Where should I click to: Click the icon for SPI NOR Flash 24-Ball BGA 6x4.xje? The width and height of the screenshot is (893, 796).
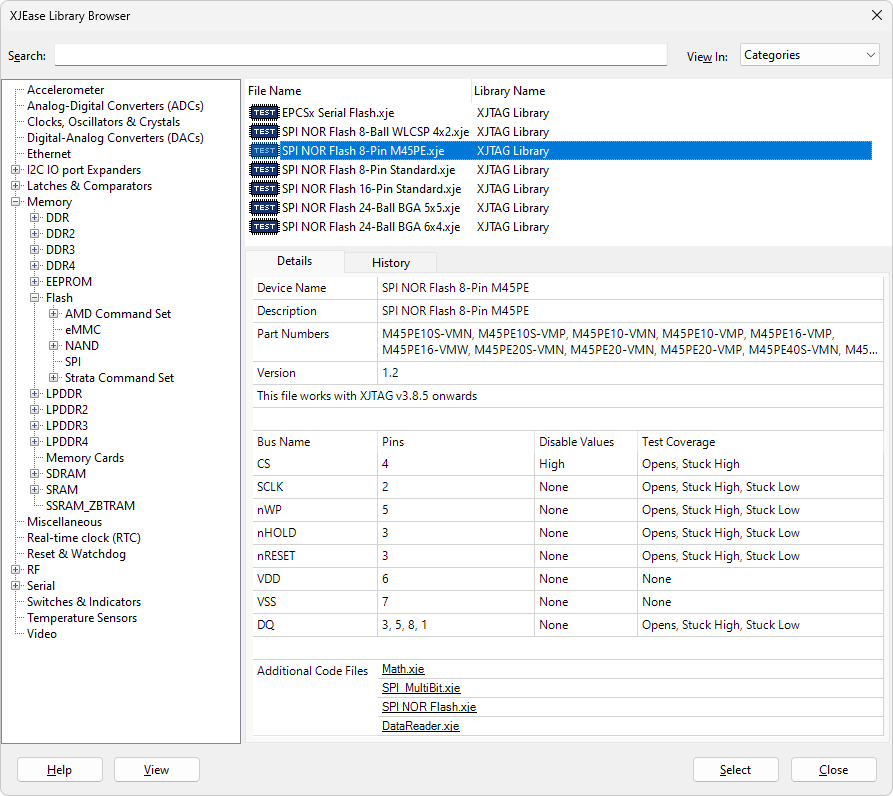(264, 227)
